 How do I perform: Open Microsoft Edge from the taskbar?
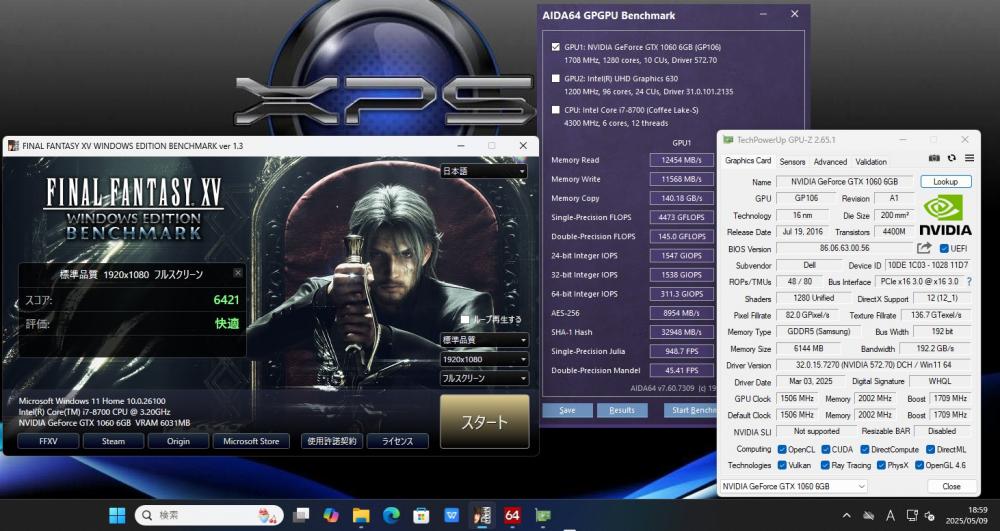pos(391,515)
